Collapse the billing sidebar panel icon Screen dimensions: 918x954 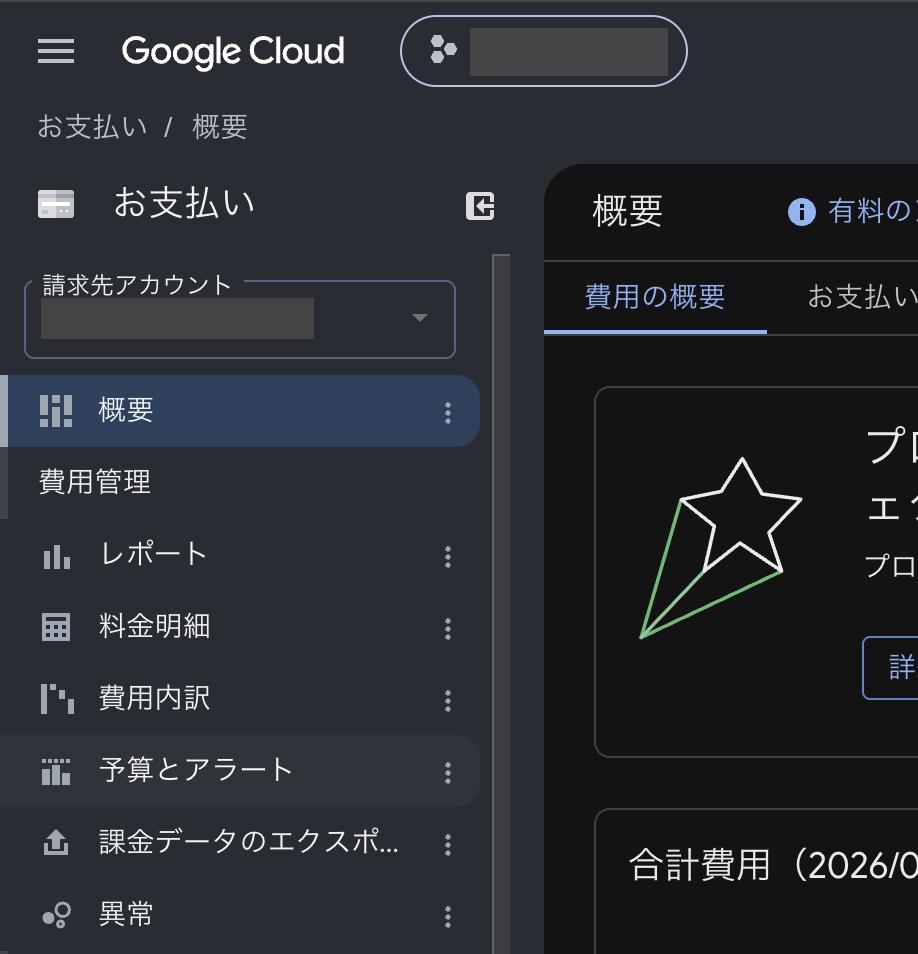[x=480, y=206]
